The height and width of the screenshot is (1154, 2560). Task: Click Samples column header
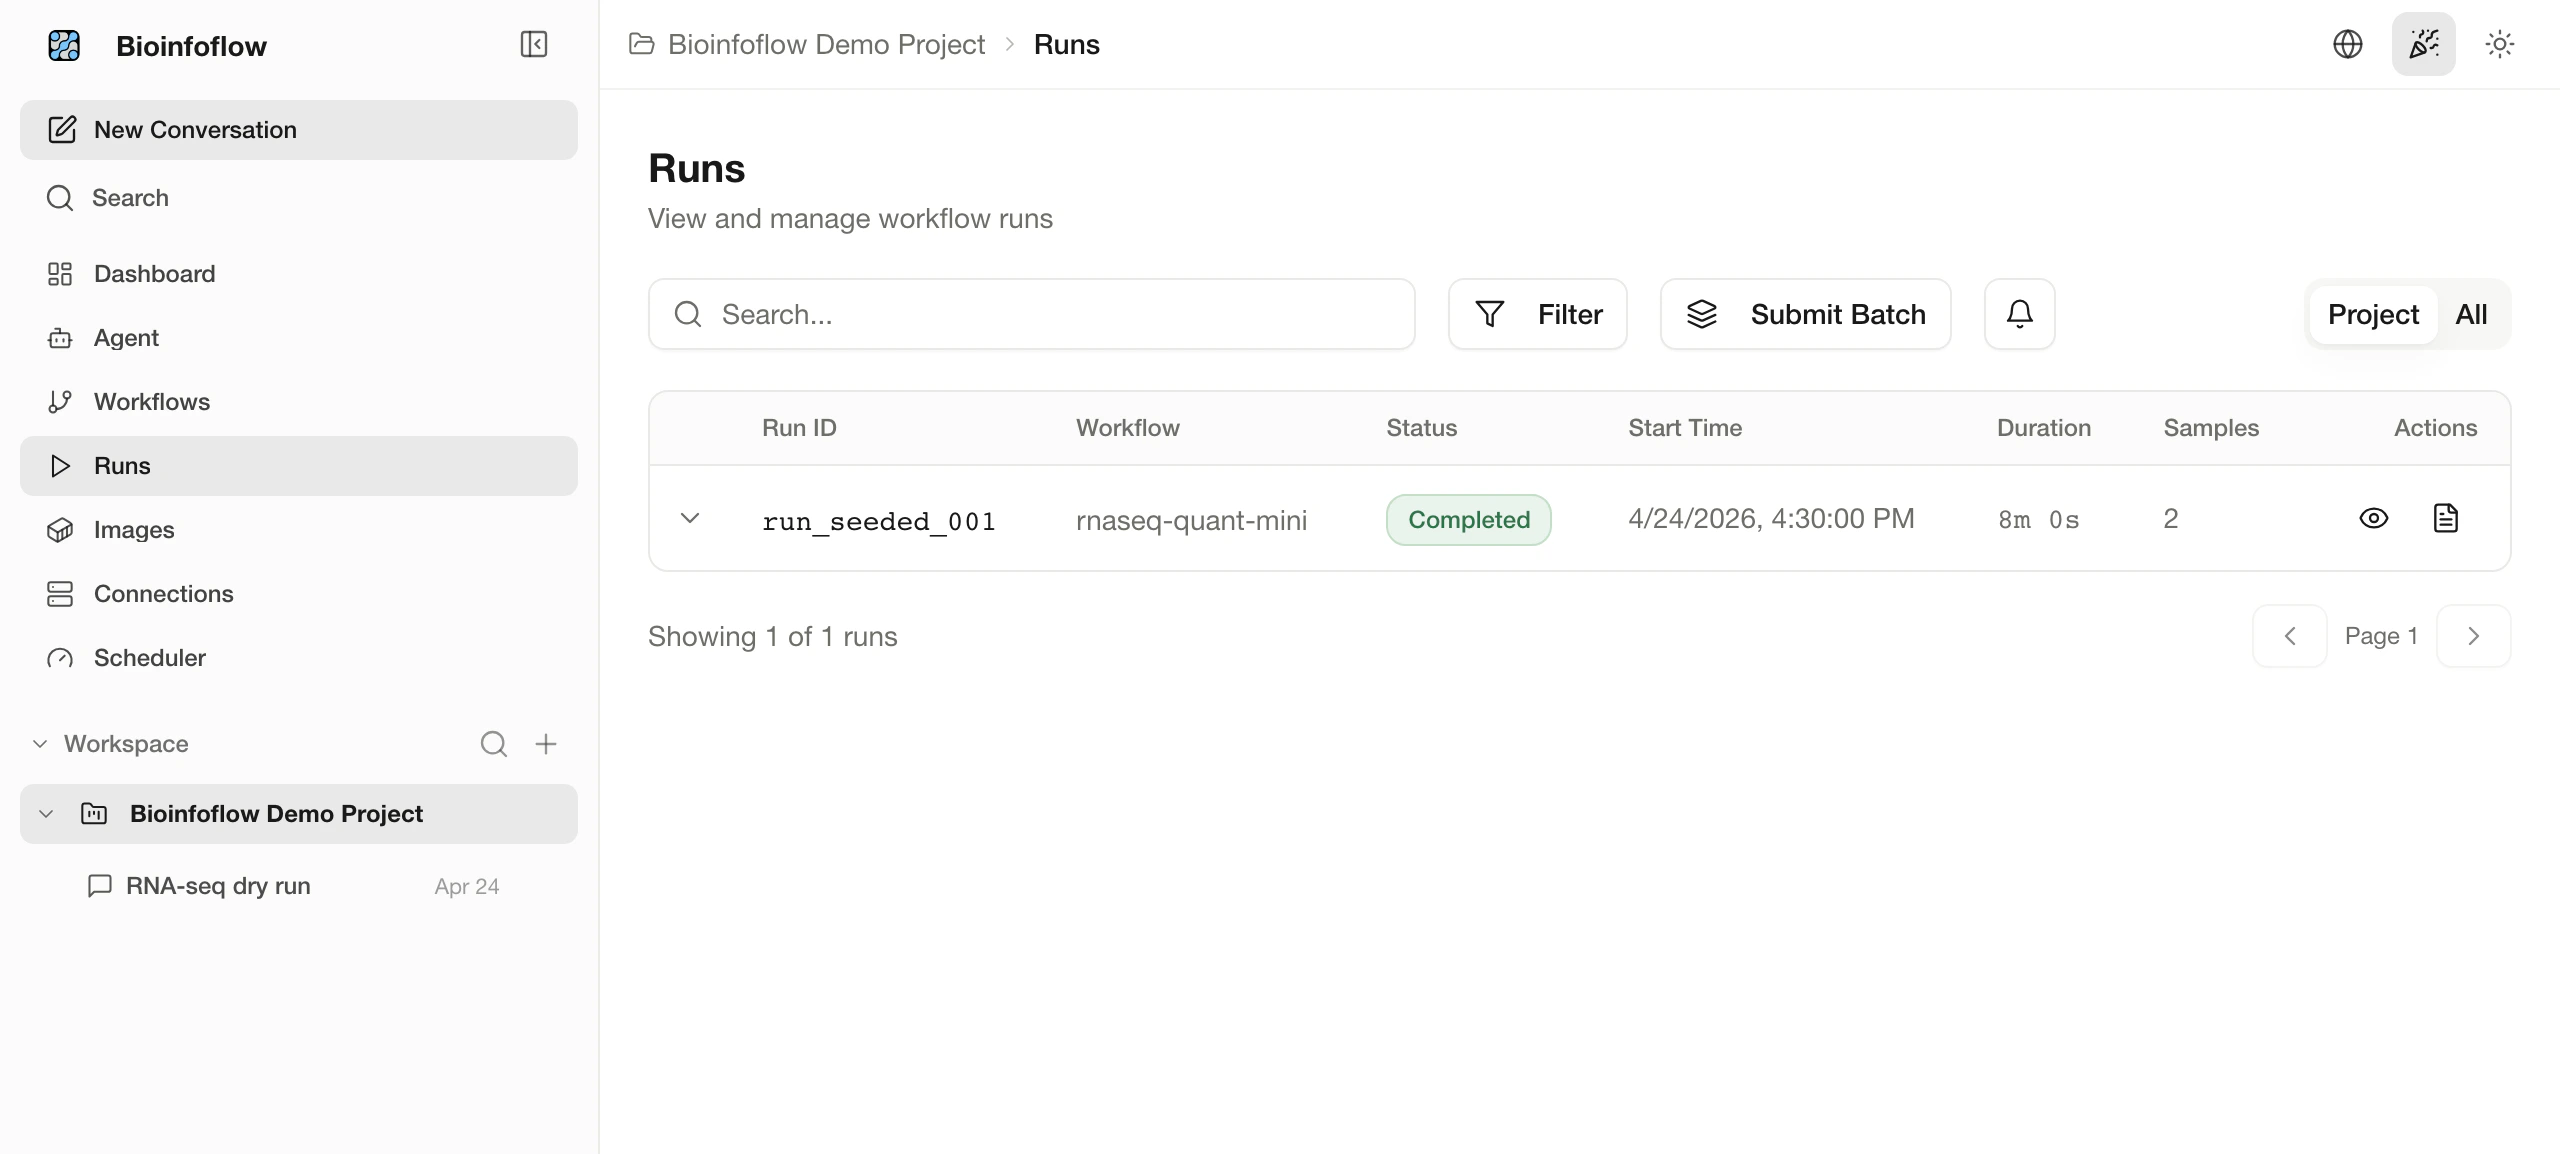pyautogui.click(x=2211, y=428)
